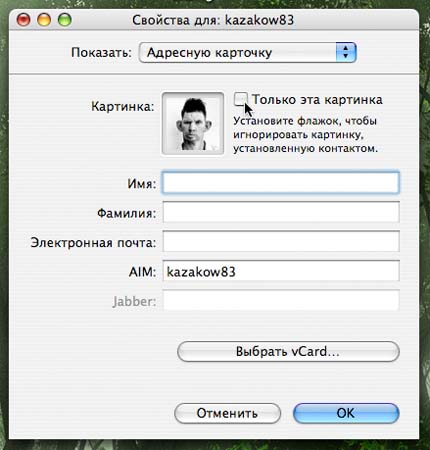
Task: Cancel with the Отменить button
Action: (227, 413)
